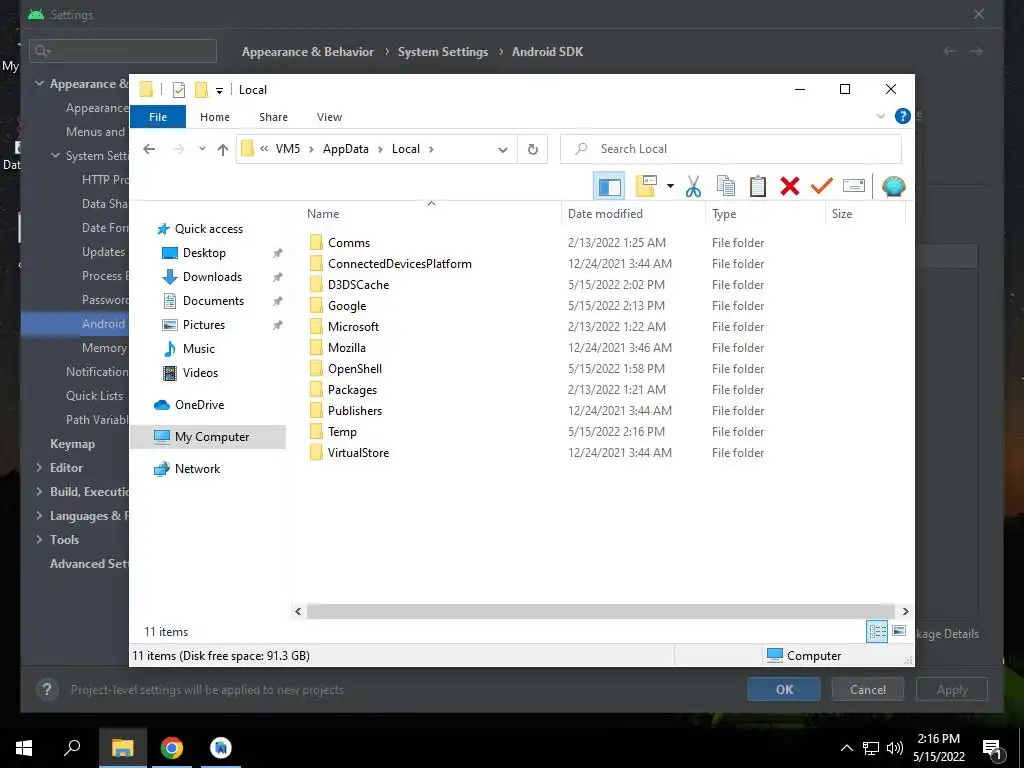Select the Mozilla folder
Screen dimensions: 1024x768
[347, 348]
